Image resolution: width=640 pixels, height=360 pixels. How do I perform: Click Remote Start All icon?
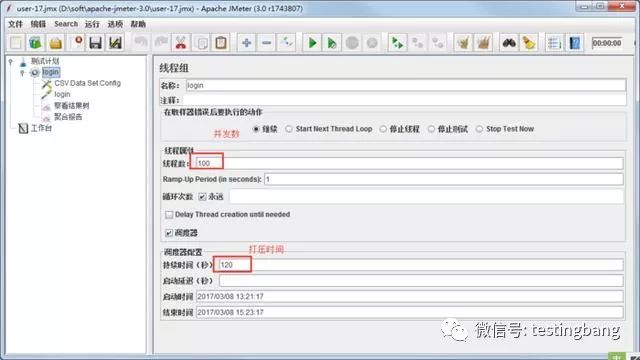397,43
